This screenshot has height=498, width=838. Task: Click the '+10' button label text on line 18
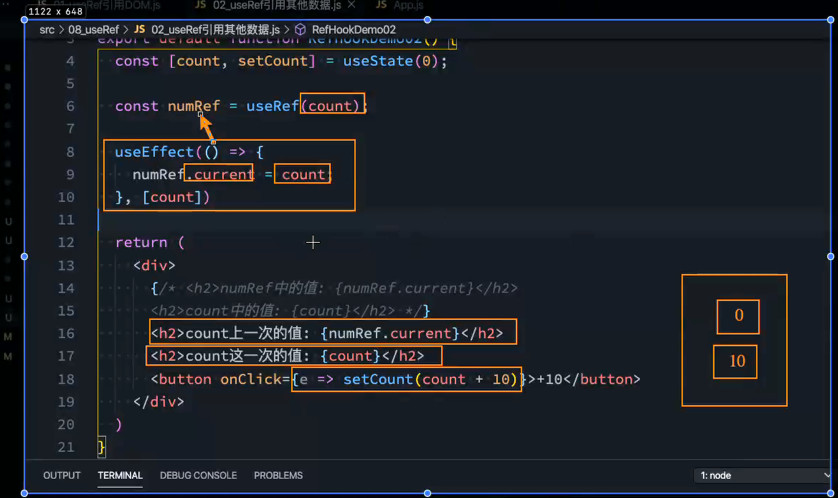(x=549, y=379)
